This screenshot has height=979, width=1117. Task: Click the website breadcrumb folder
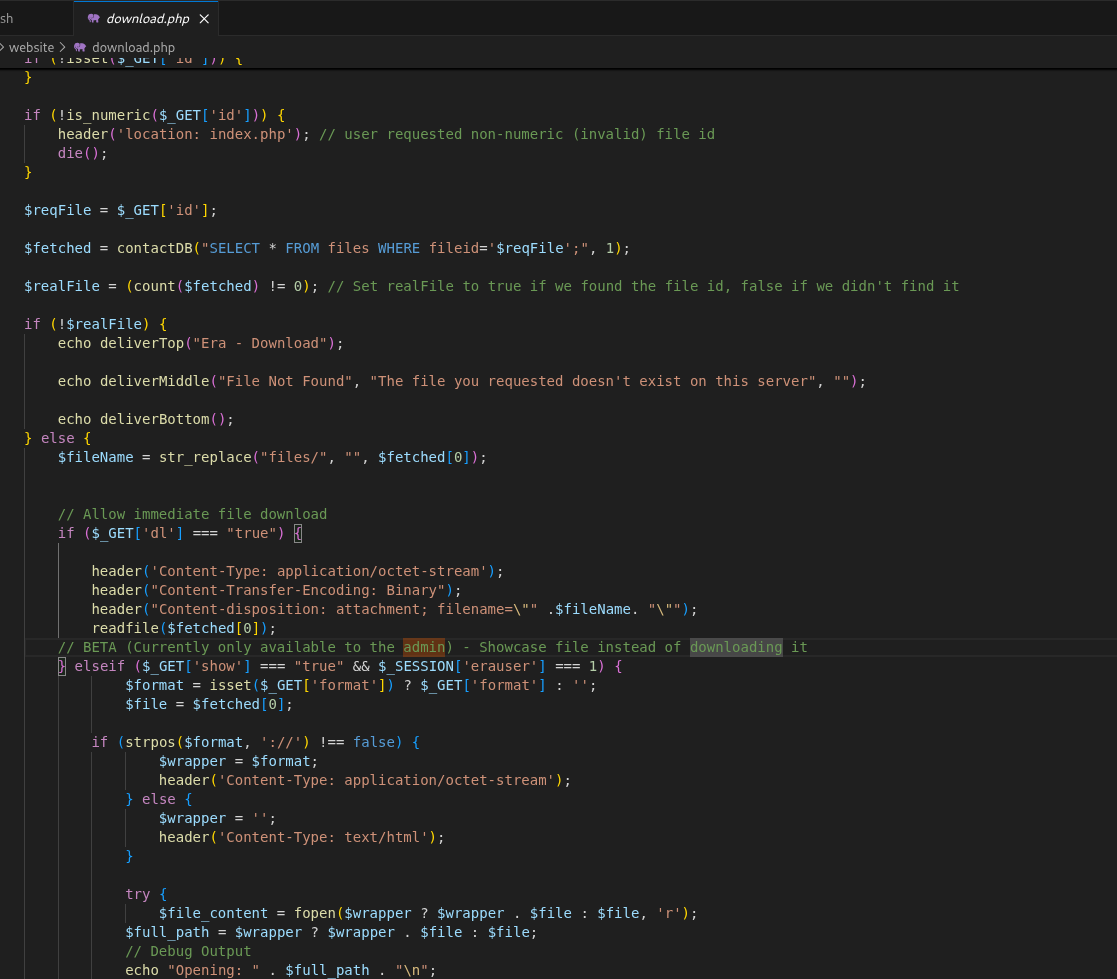click(x=31, y=47)
